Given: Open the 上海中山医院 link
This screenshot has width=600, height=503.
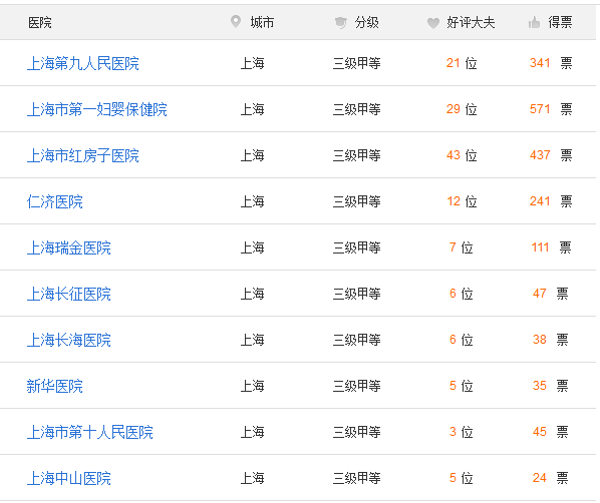Looking at the screenshot, I should pyautogui.click(x=69, y=479).
